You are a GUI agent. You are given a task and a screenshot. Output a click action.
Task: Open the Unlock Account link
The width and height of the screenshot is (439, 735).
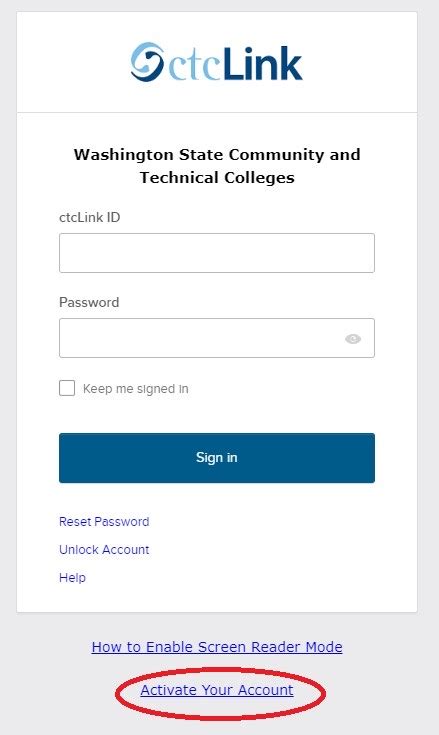(104, 549)
